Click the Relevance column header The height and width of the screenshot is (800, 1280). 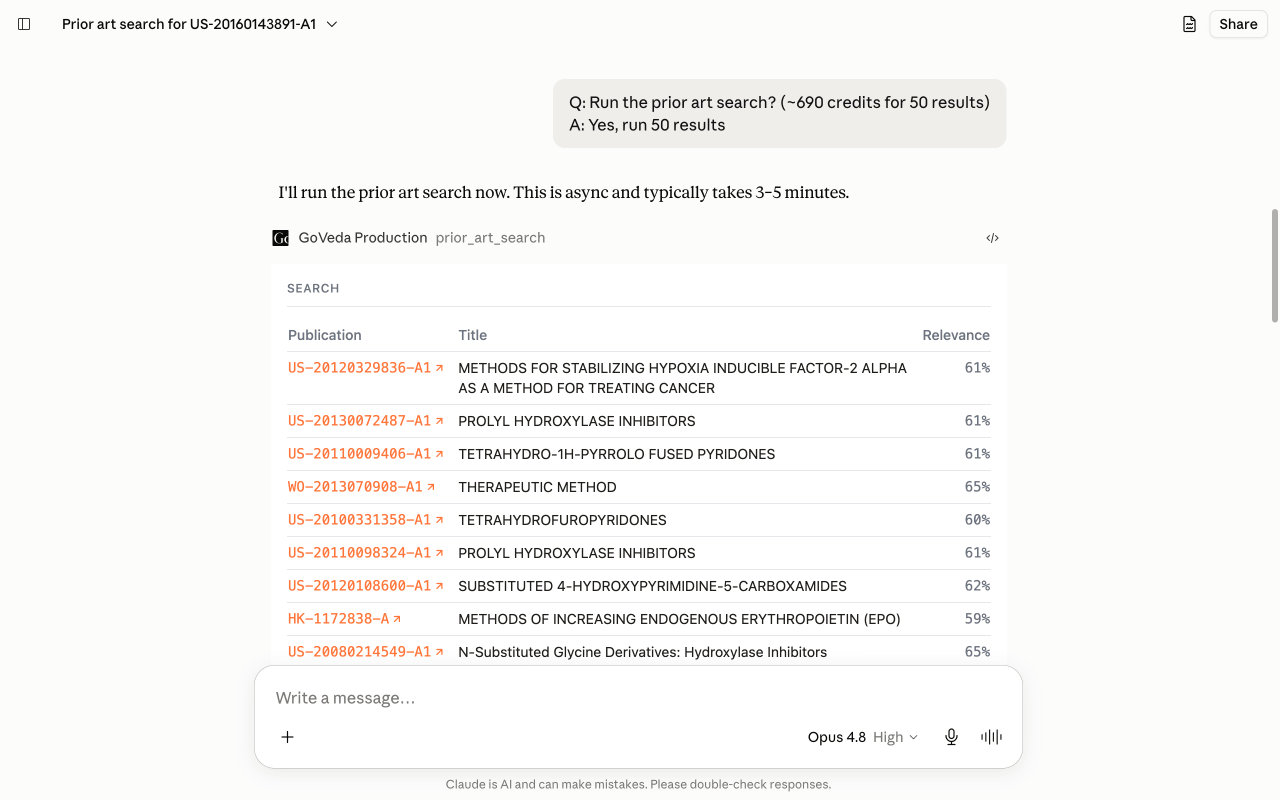(955, 335)
